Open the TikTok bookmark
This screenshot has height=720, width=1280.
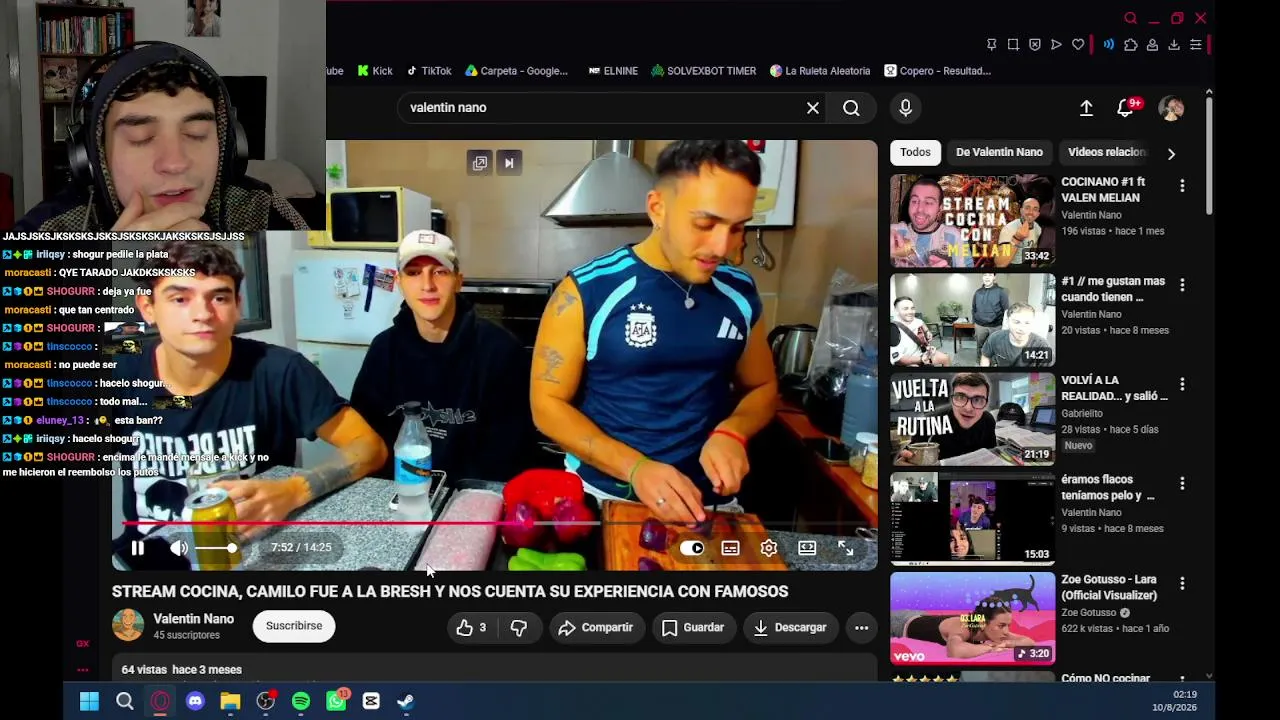(x=429, y=71)
